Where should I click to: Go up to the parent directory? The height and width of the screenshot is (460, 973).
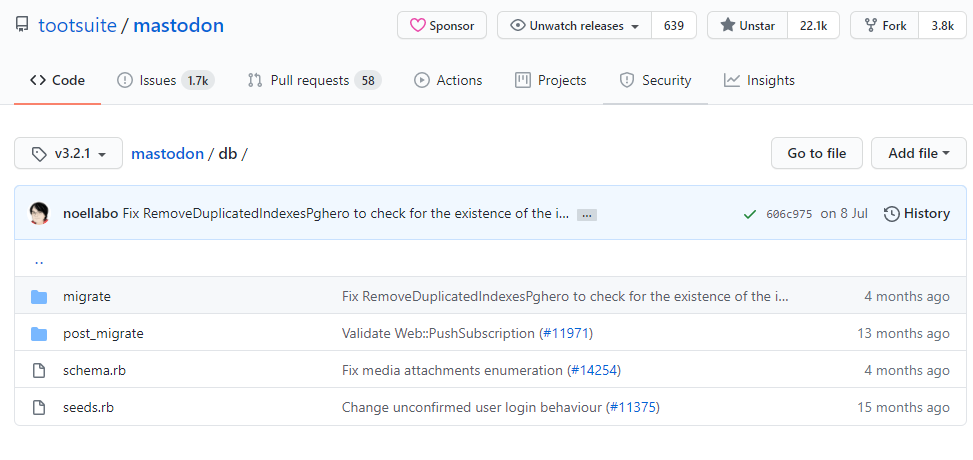click(x=39, y=261)
